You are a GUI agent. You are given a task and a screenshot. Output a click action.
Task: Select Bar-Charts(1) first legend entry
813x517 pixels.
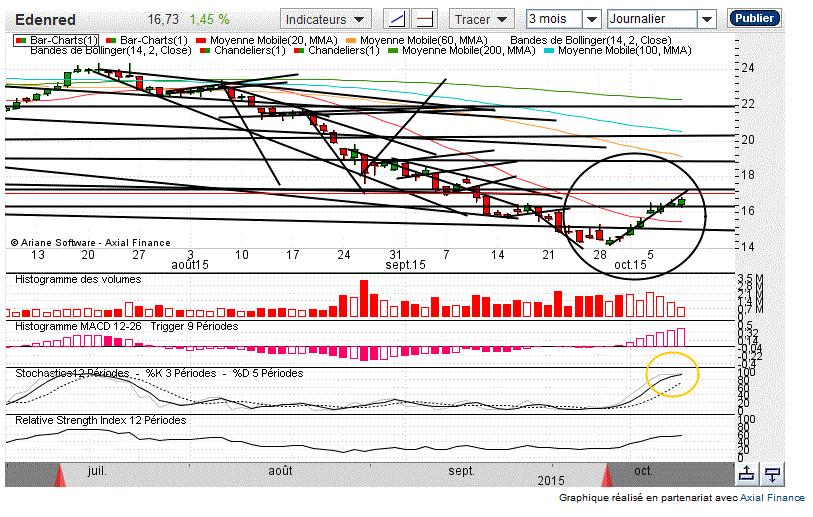click(57, 40)
